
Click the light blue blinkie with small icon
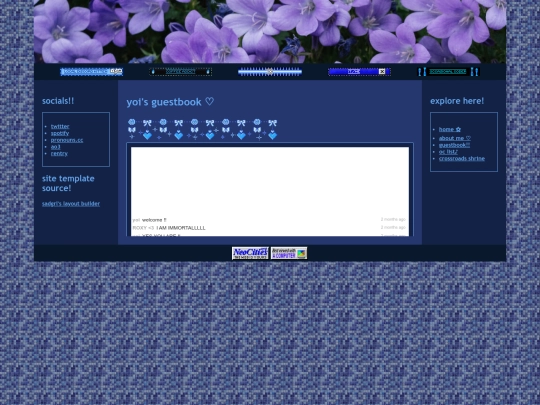92,72
